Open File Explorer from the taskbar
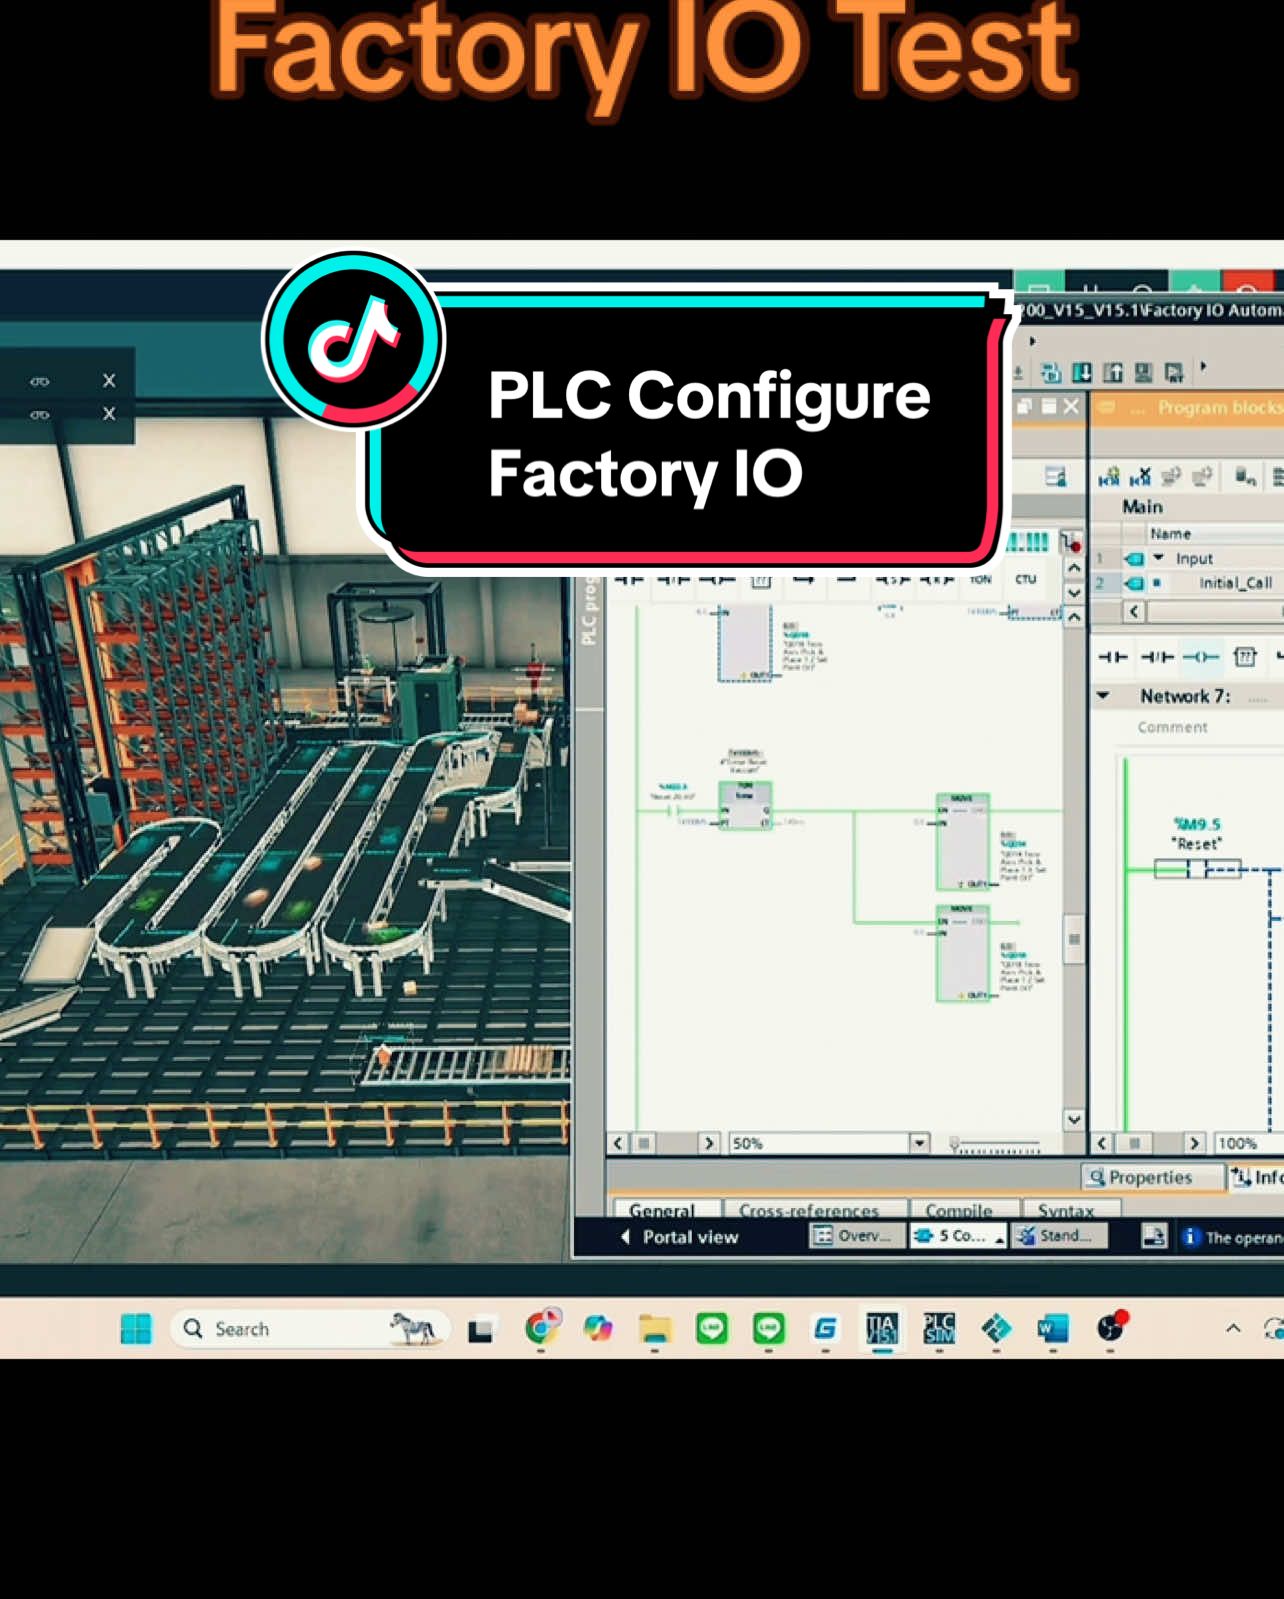This screenshot has height=1599, width=1284. (x=655, y=1328)
